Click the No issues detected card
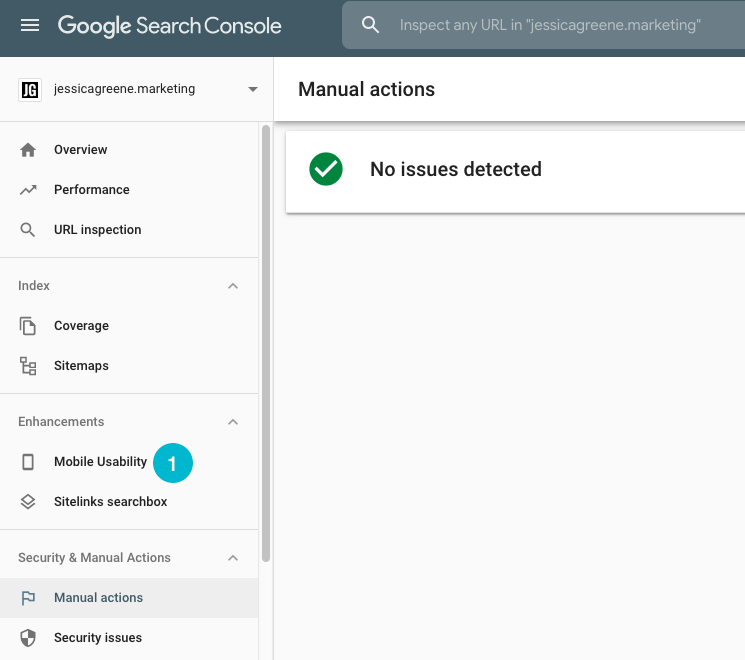Viewport: 745px width, 660px height. [516, 172]
